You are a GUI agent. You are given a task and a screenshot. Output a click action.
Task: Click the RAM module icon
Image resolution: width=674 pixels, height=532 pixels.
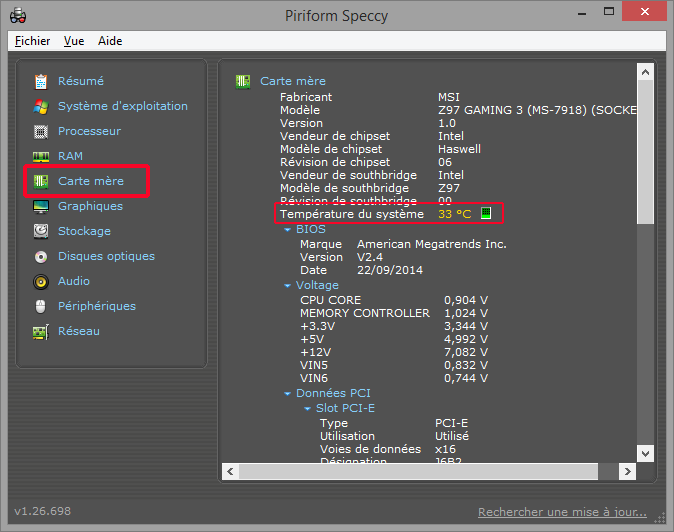coord(41,156)
